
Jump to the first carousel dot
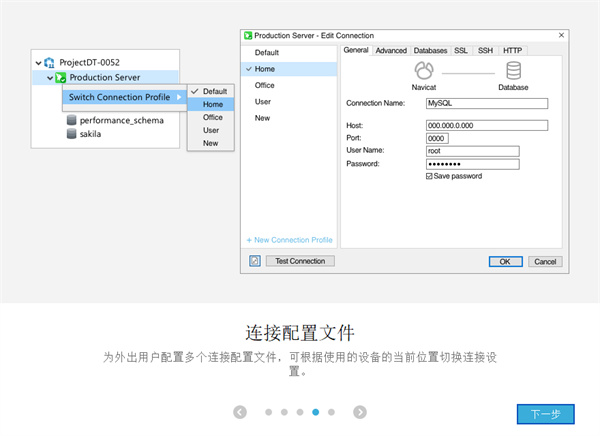(269, 412)
